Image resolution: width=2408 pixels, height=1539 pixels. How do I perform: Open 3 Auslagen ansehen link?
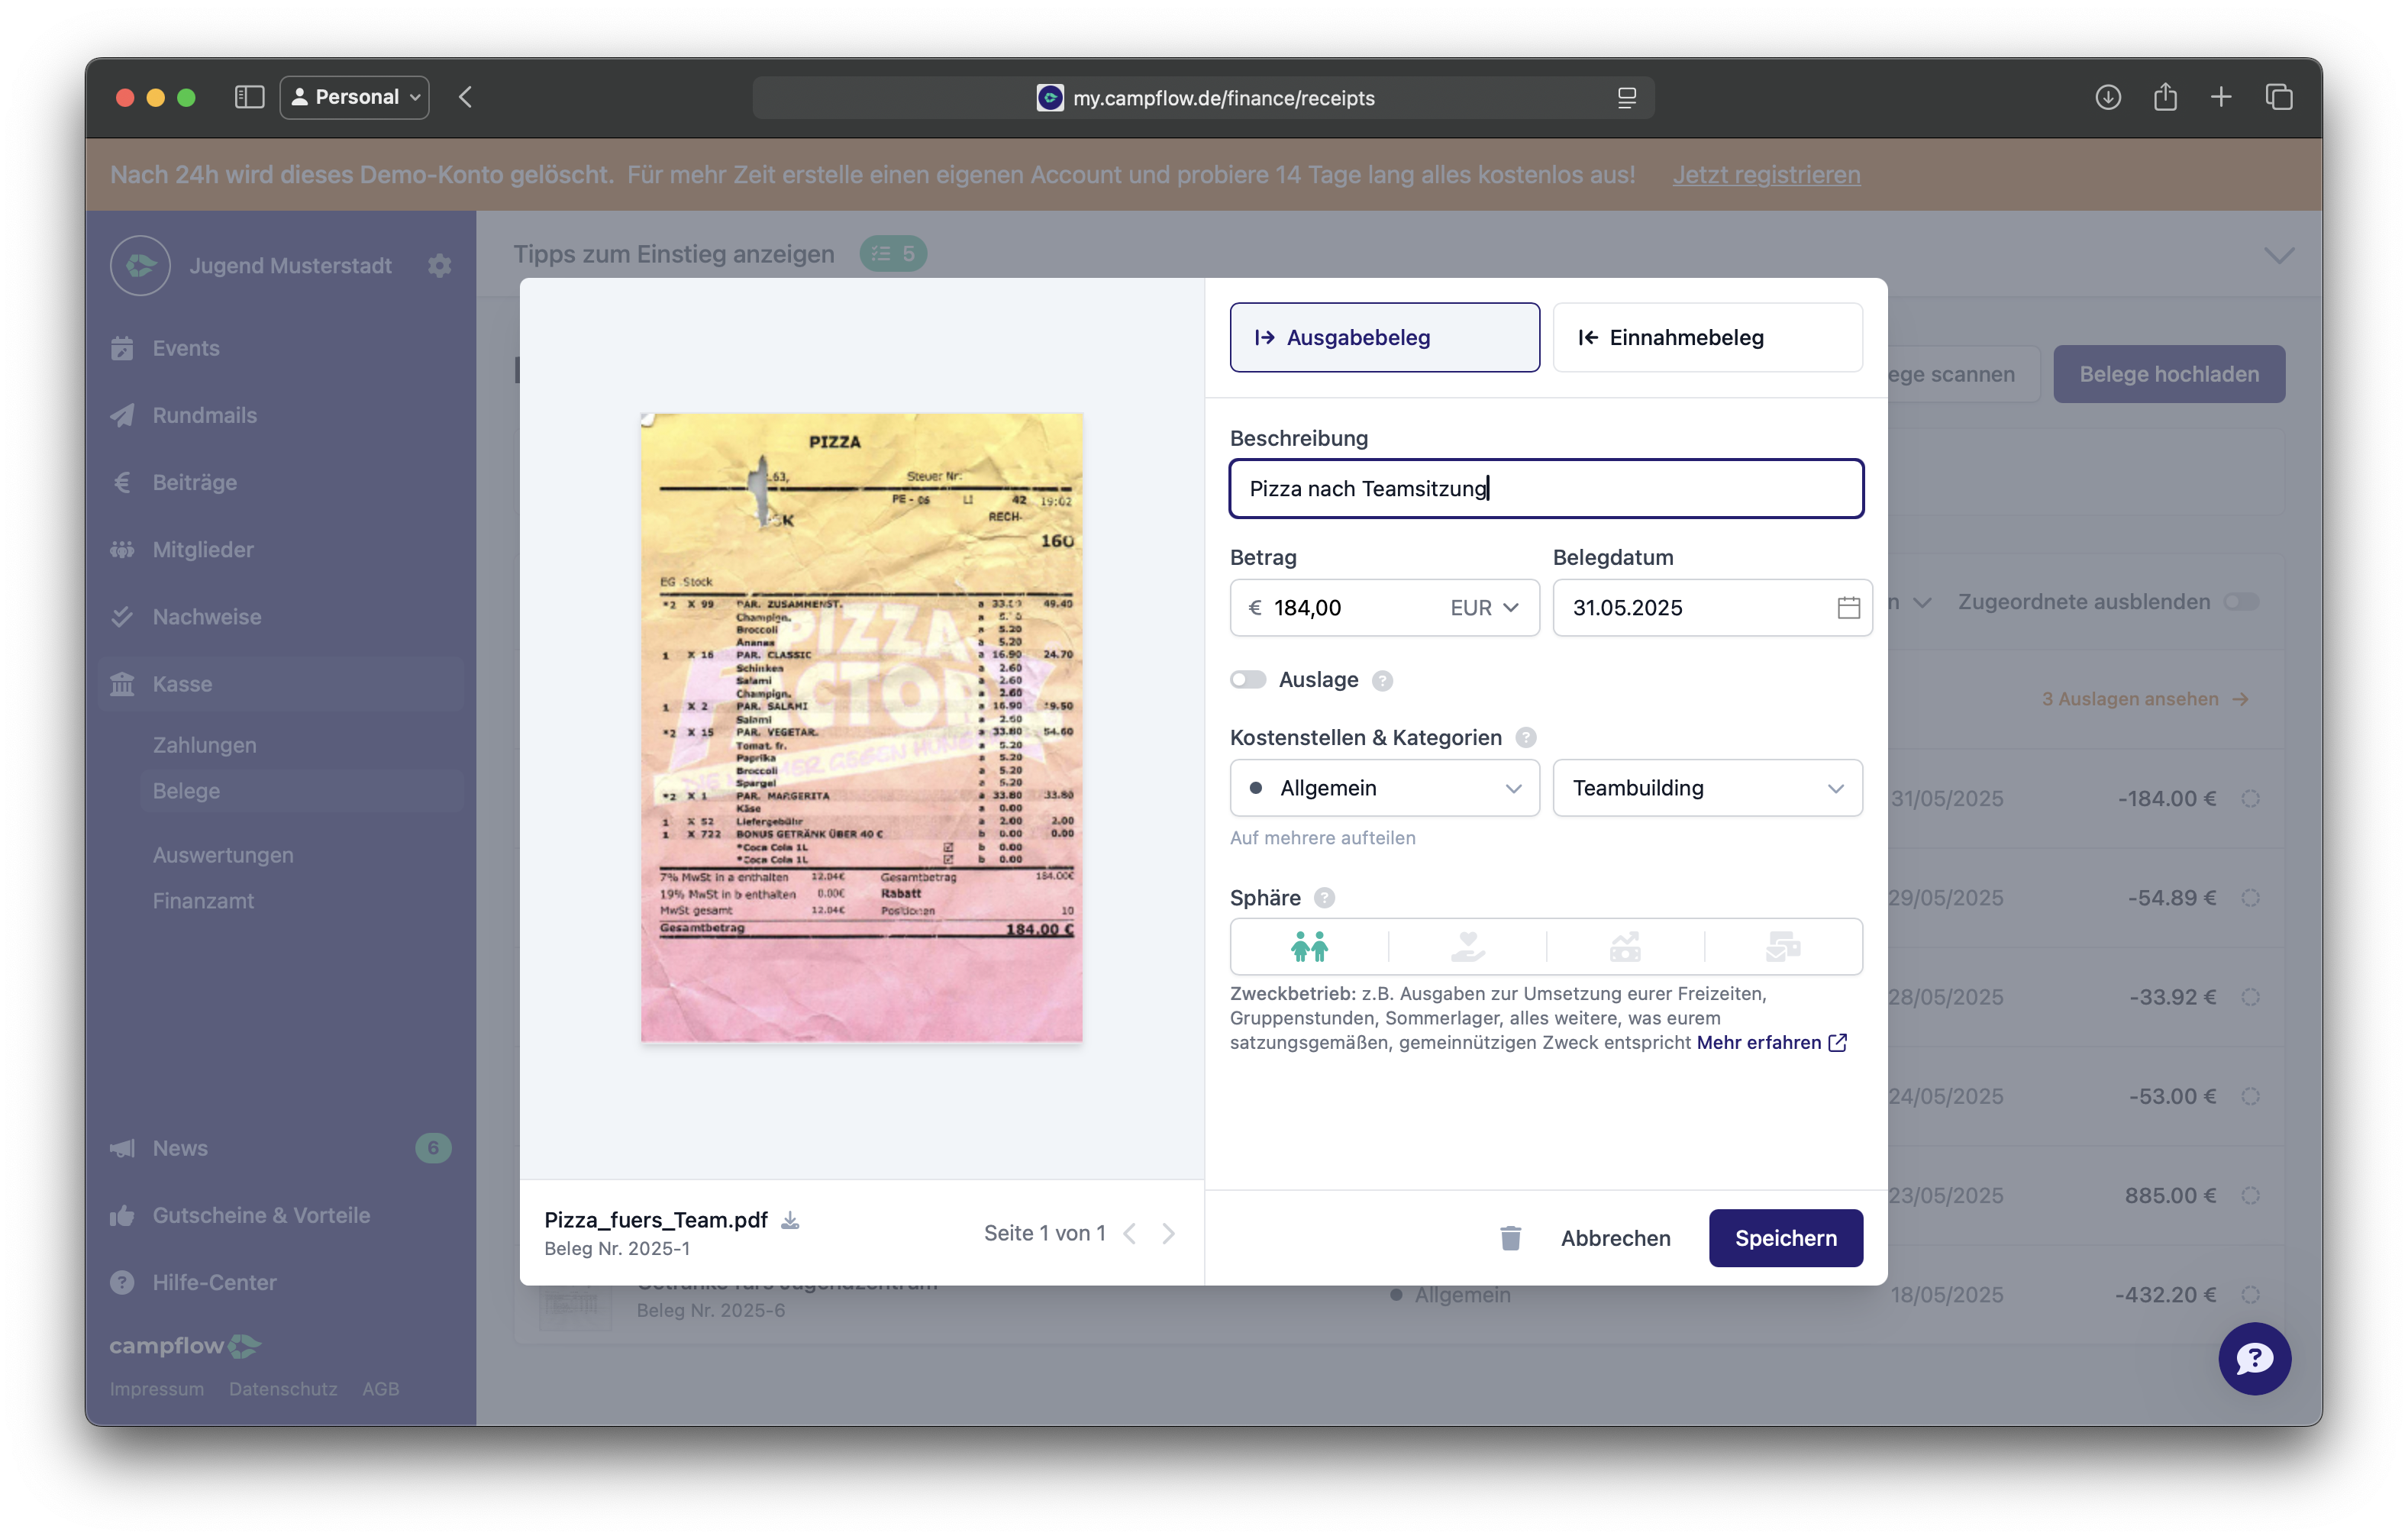click(x=2144, y=699)
